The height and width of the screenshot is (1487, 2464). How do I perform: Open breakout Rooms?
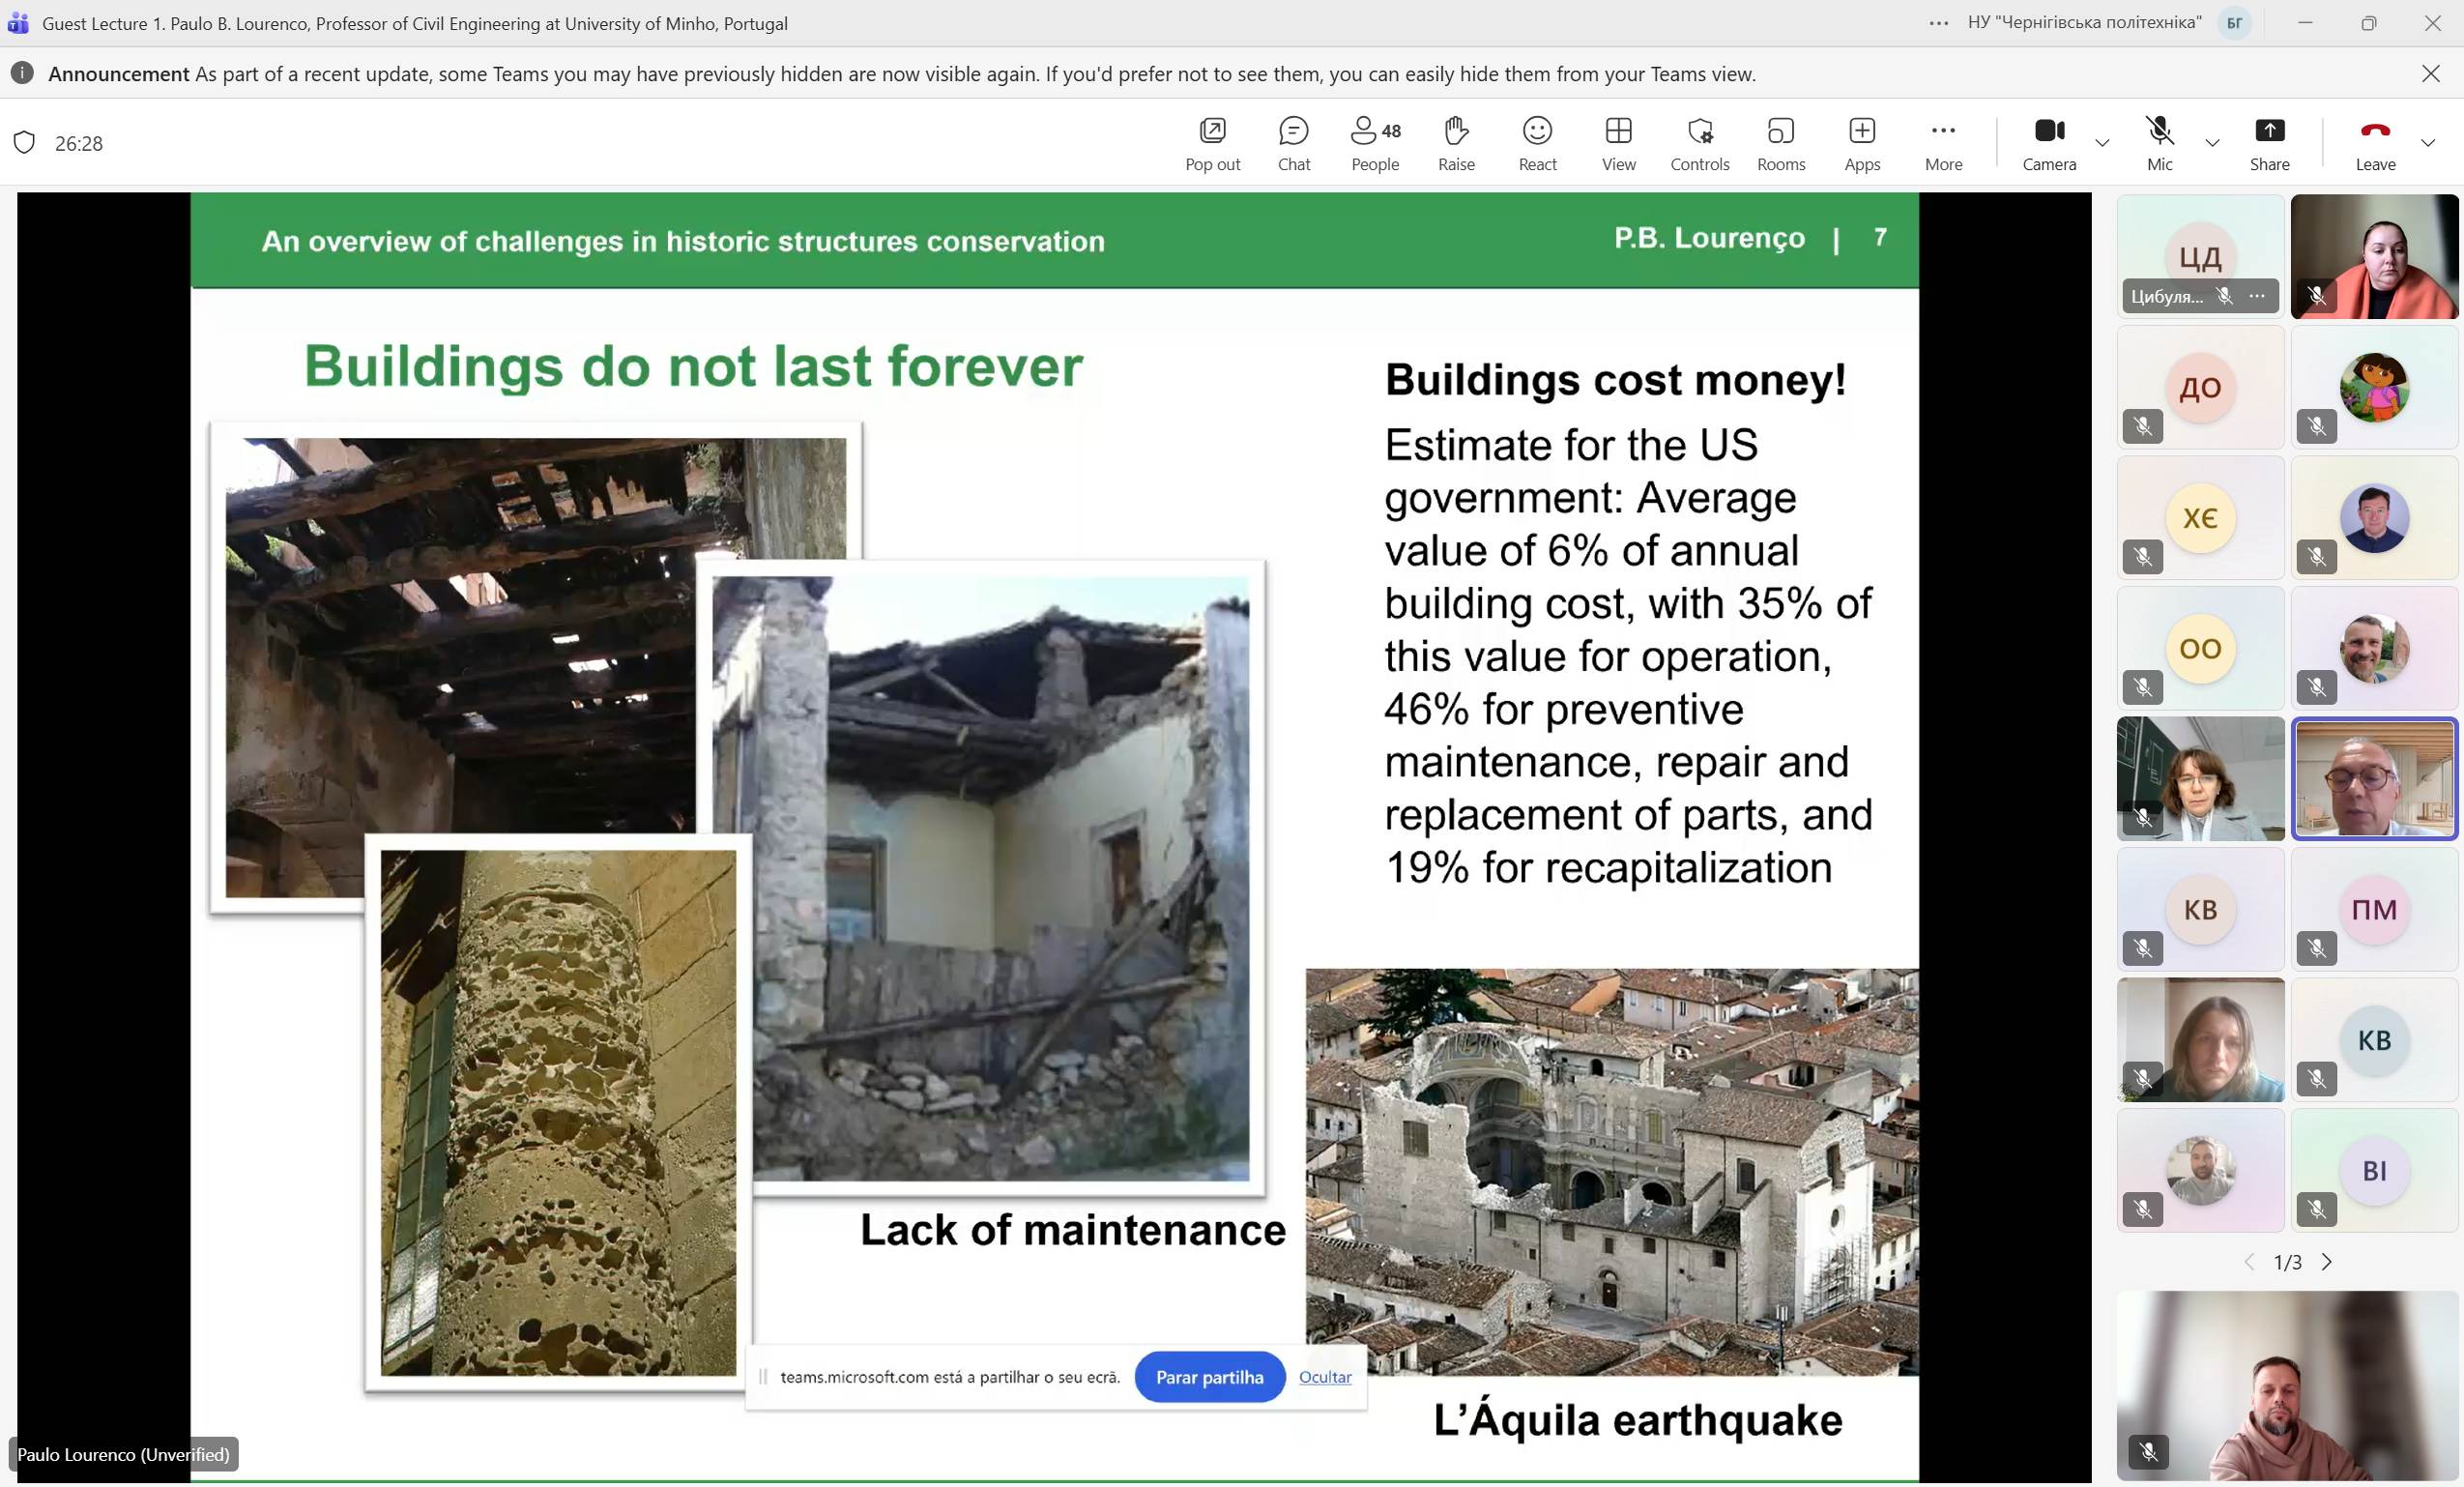tap(1781, 143)
